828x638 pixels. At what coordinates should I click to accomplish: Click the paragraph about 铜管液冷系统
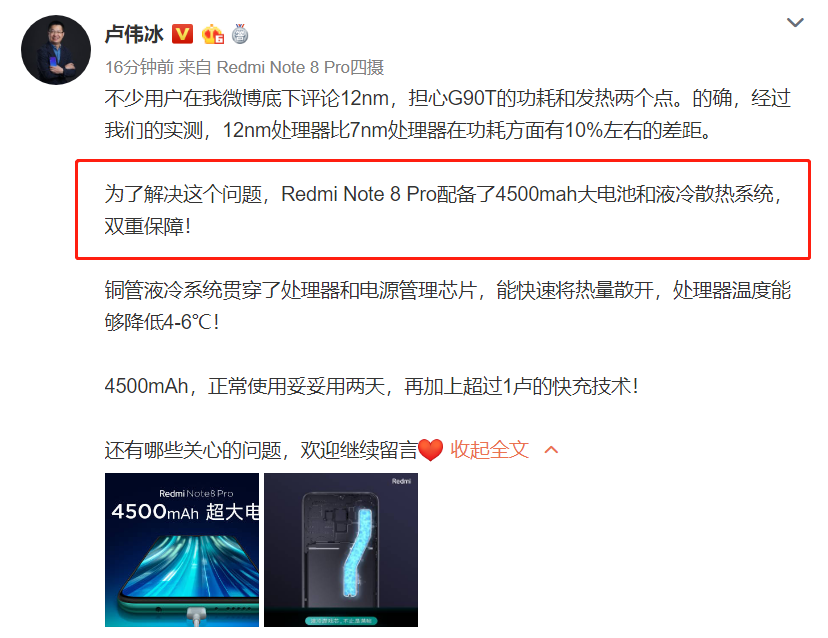coord(447,306)
